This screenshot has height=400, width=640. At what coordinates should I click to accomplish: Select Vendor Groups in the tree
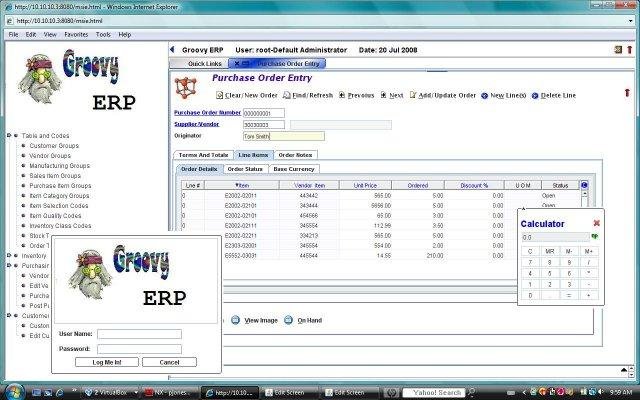pos(50,156)
